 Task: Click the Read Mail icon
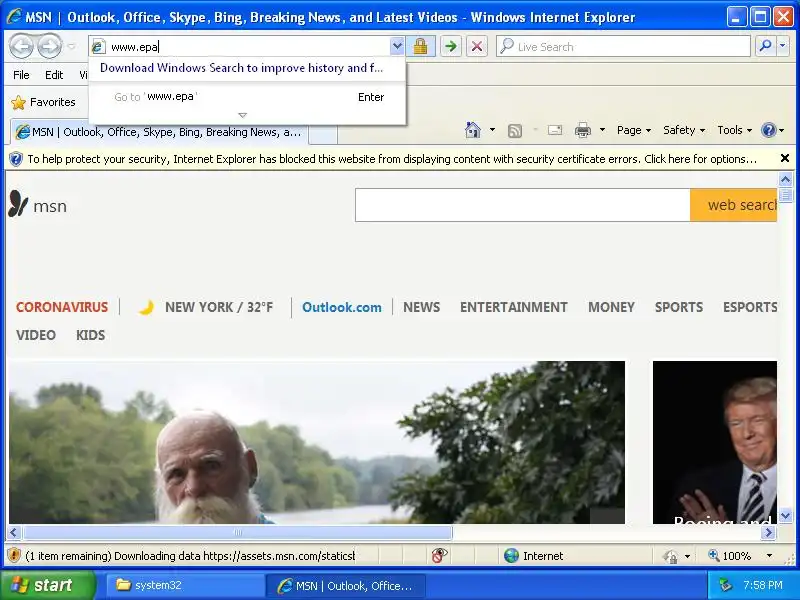point(555,131)
